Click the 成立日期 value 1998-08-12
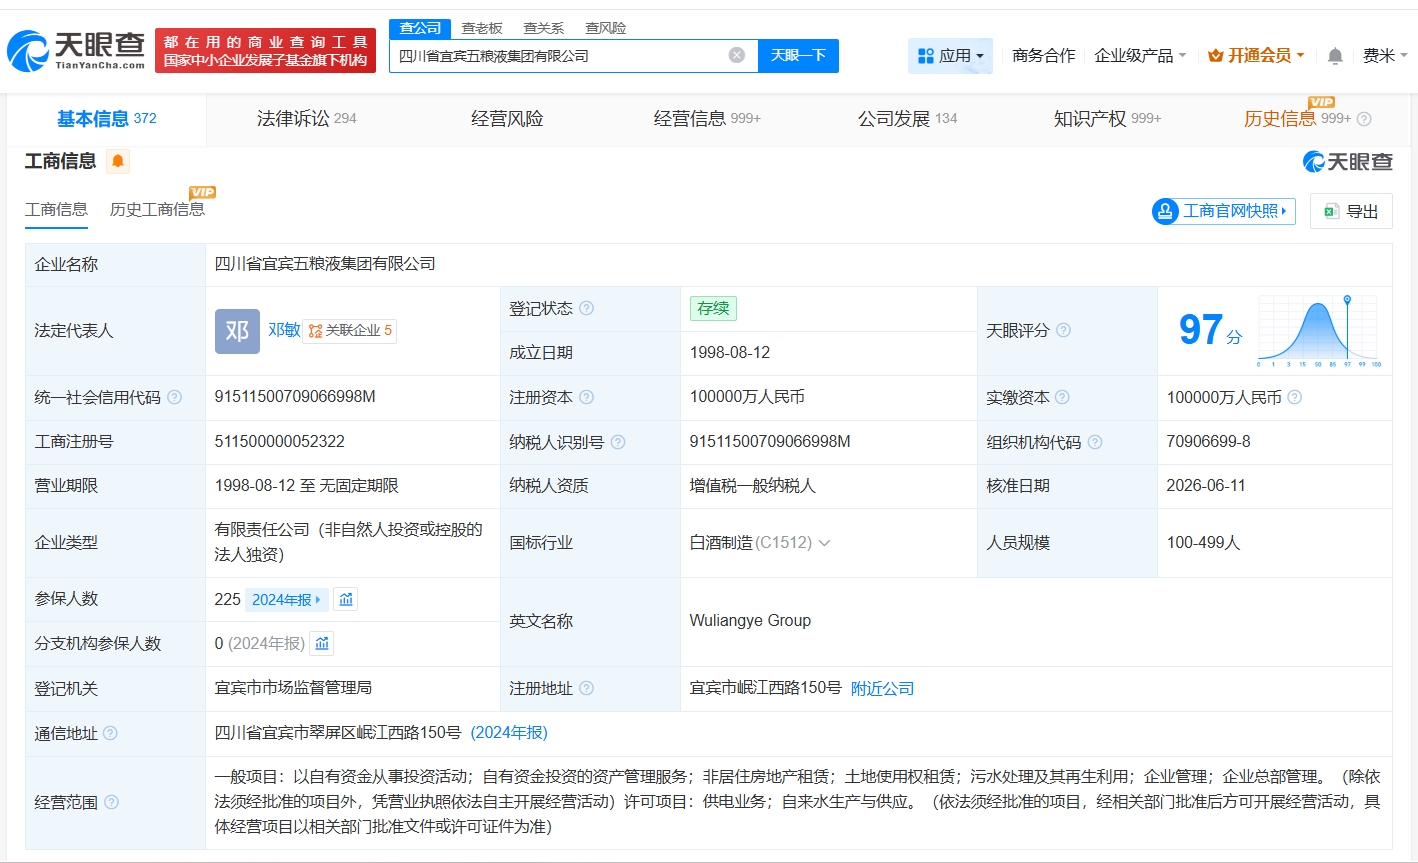Screen dimensions: 1418x863 (x=730, y=353)
